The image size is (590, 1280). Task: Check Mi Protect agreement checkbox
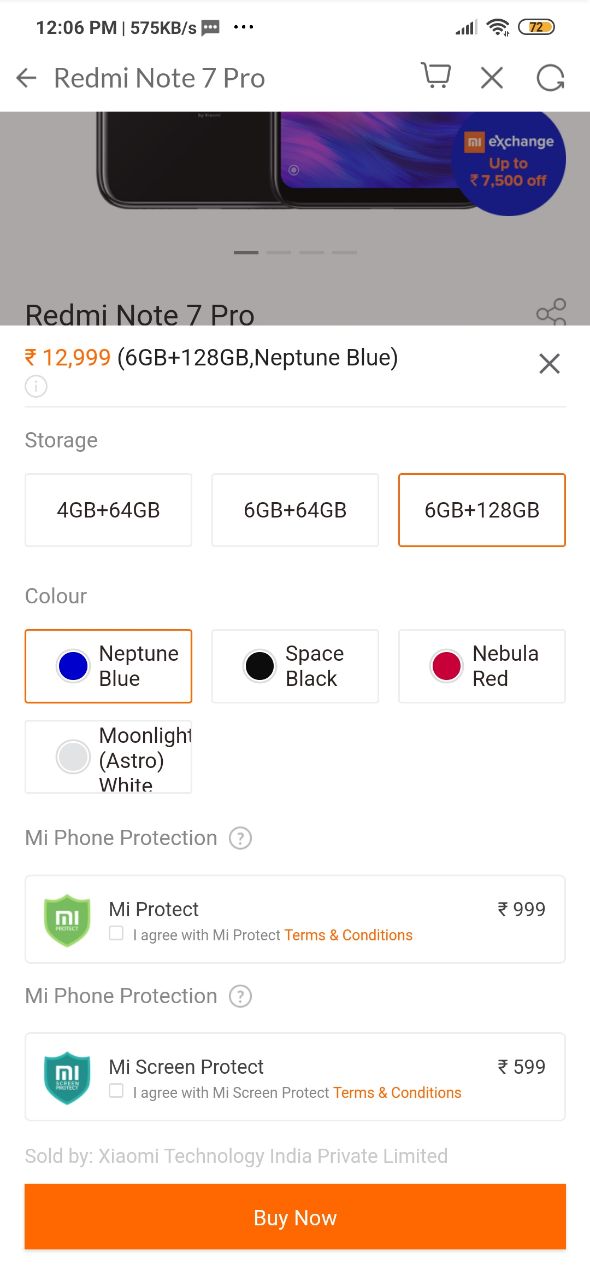click(x=116, y=933)
